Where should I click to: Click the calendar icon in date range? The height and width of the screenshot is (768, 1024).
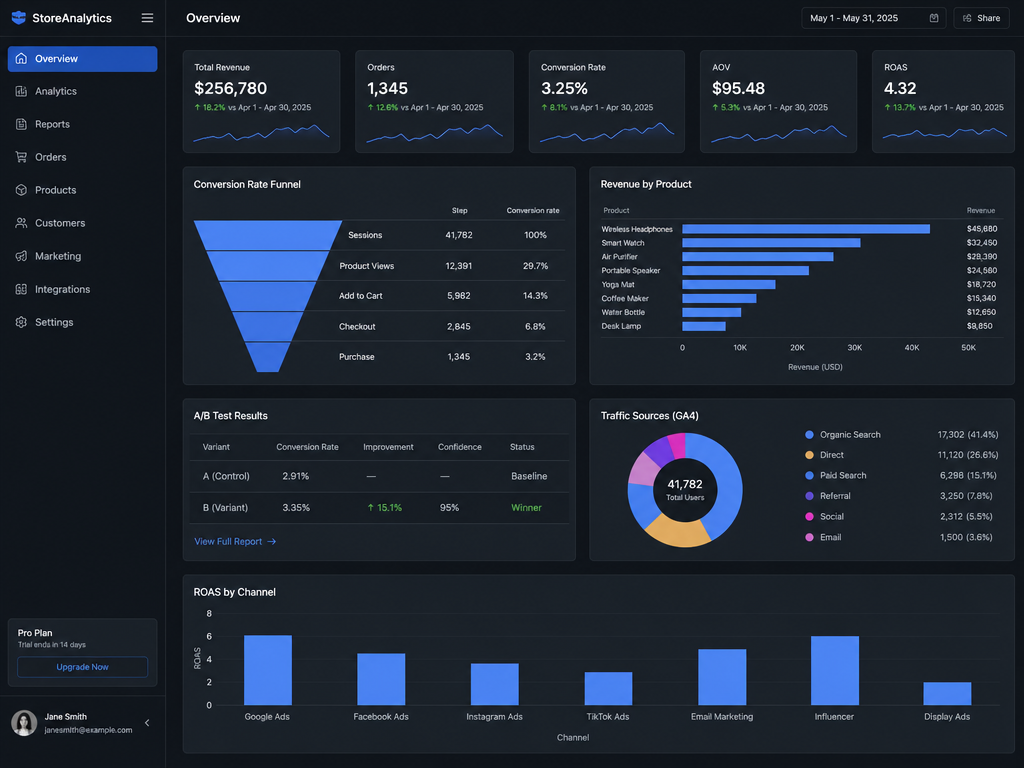(934, 18)
